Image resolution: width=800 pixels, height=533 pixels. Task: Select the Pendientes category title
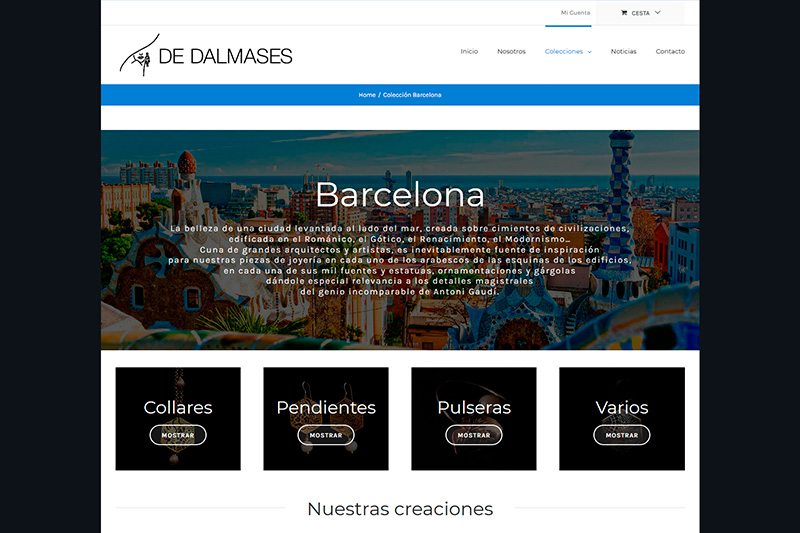tap(326, 408)
